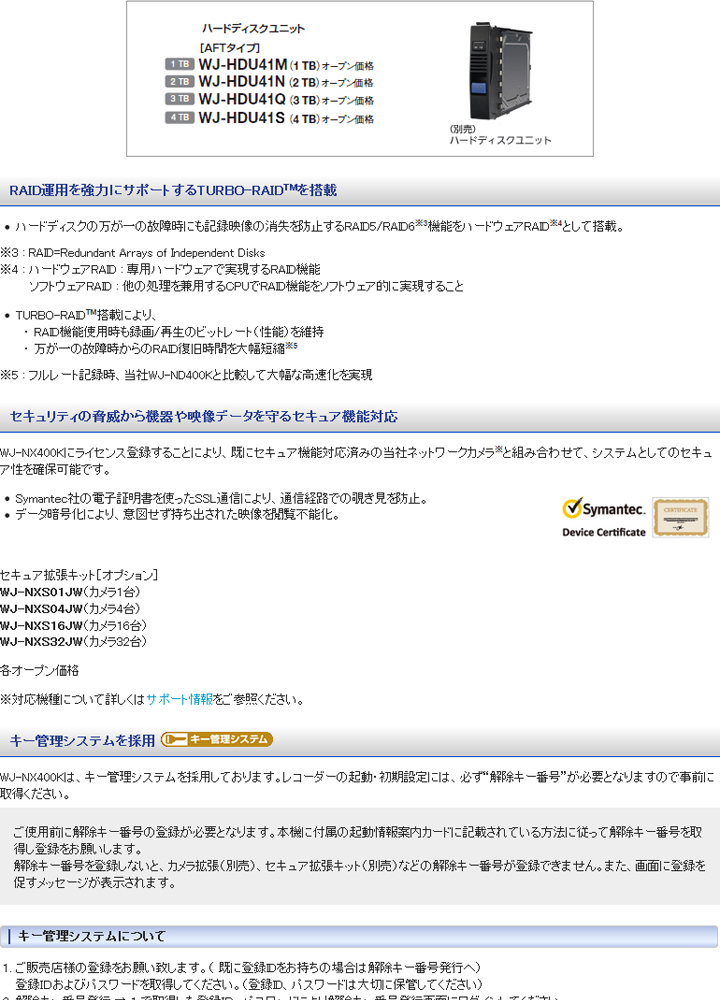Click the WJ-HDU41Q model name
The width and height of the screenshot is (720, 1000).
(242, 99)
